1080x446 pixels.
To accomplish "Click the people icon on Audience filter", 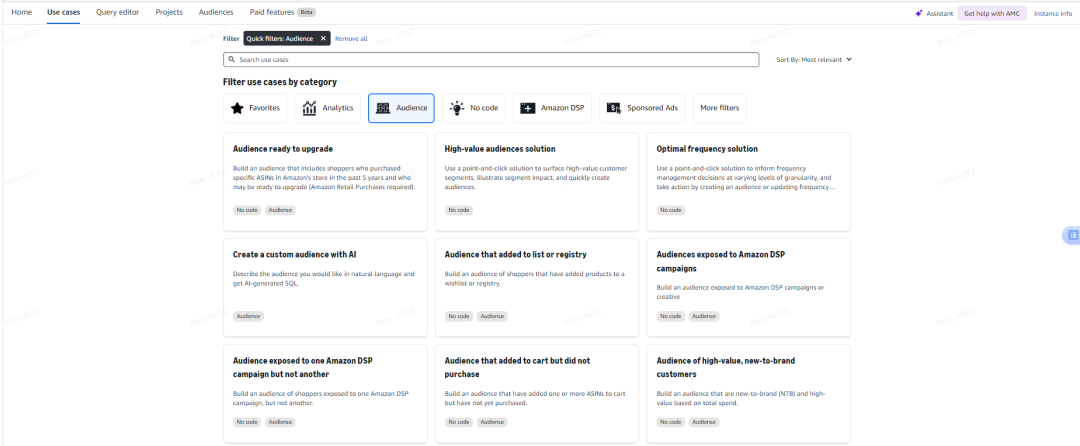I will (383, 108).
